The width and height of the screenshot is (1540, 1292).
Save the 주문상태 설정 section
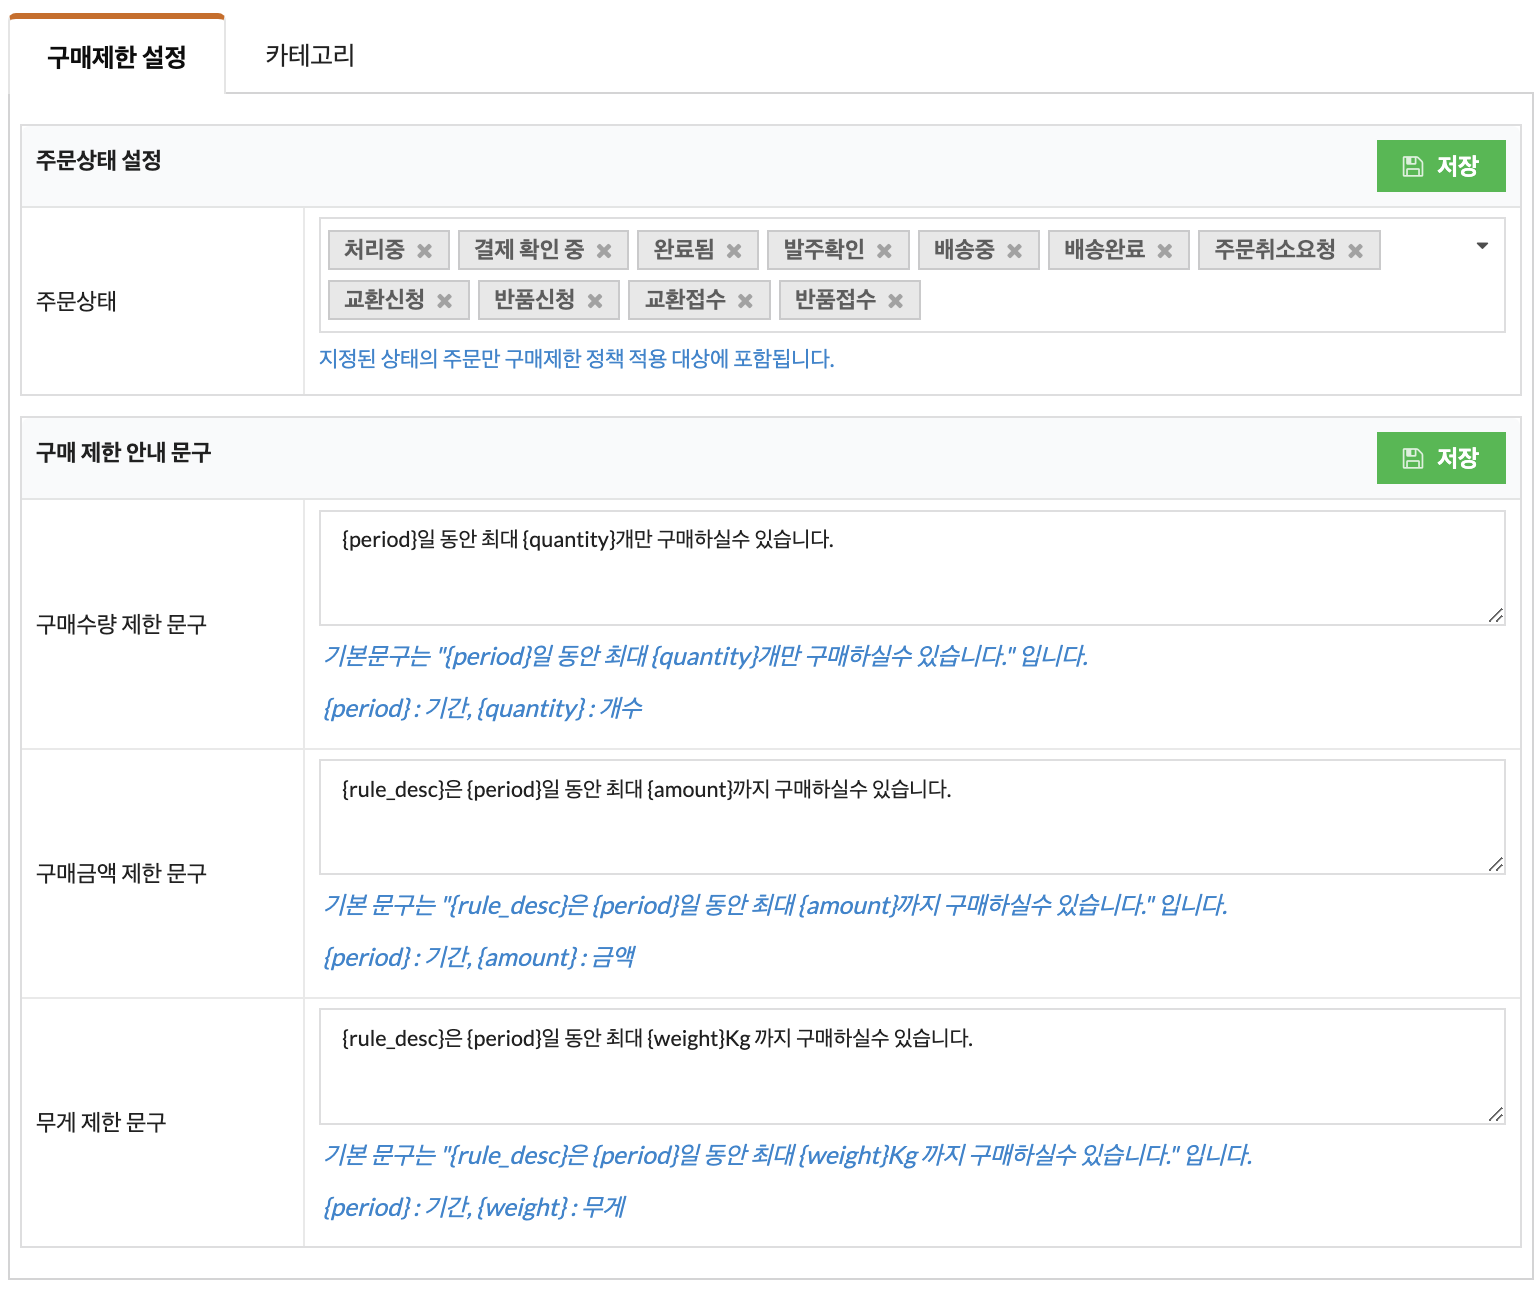click(1440, 166)
